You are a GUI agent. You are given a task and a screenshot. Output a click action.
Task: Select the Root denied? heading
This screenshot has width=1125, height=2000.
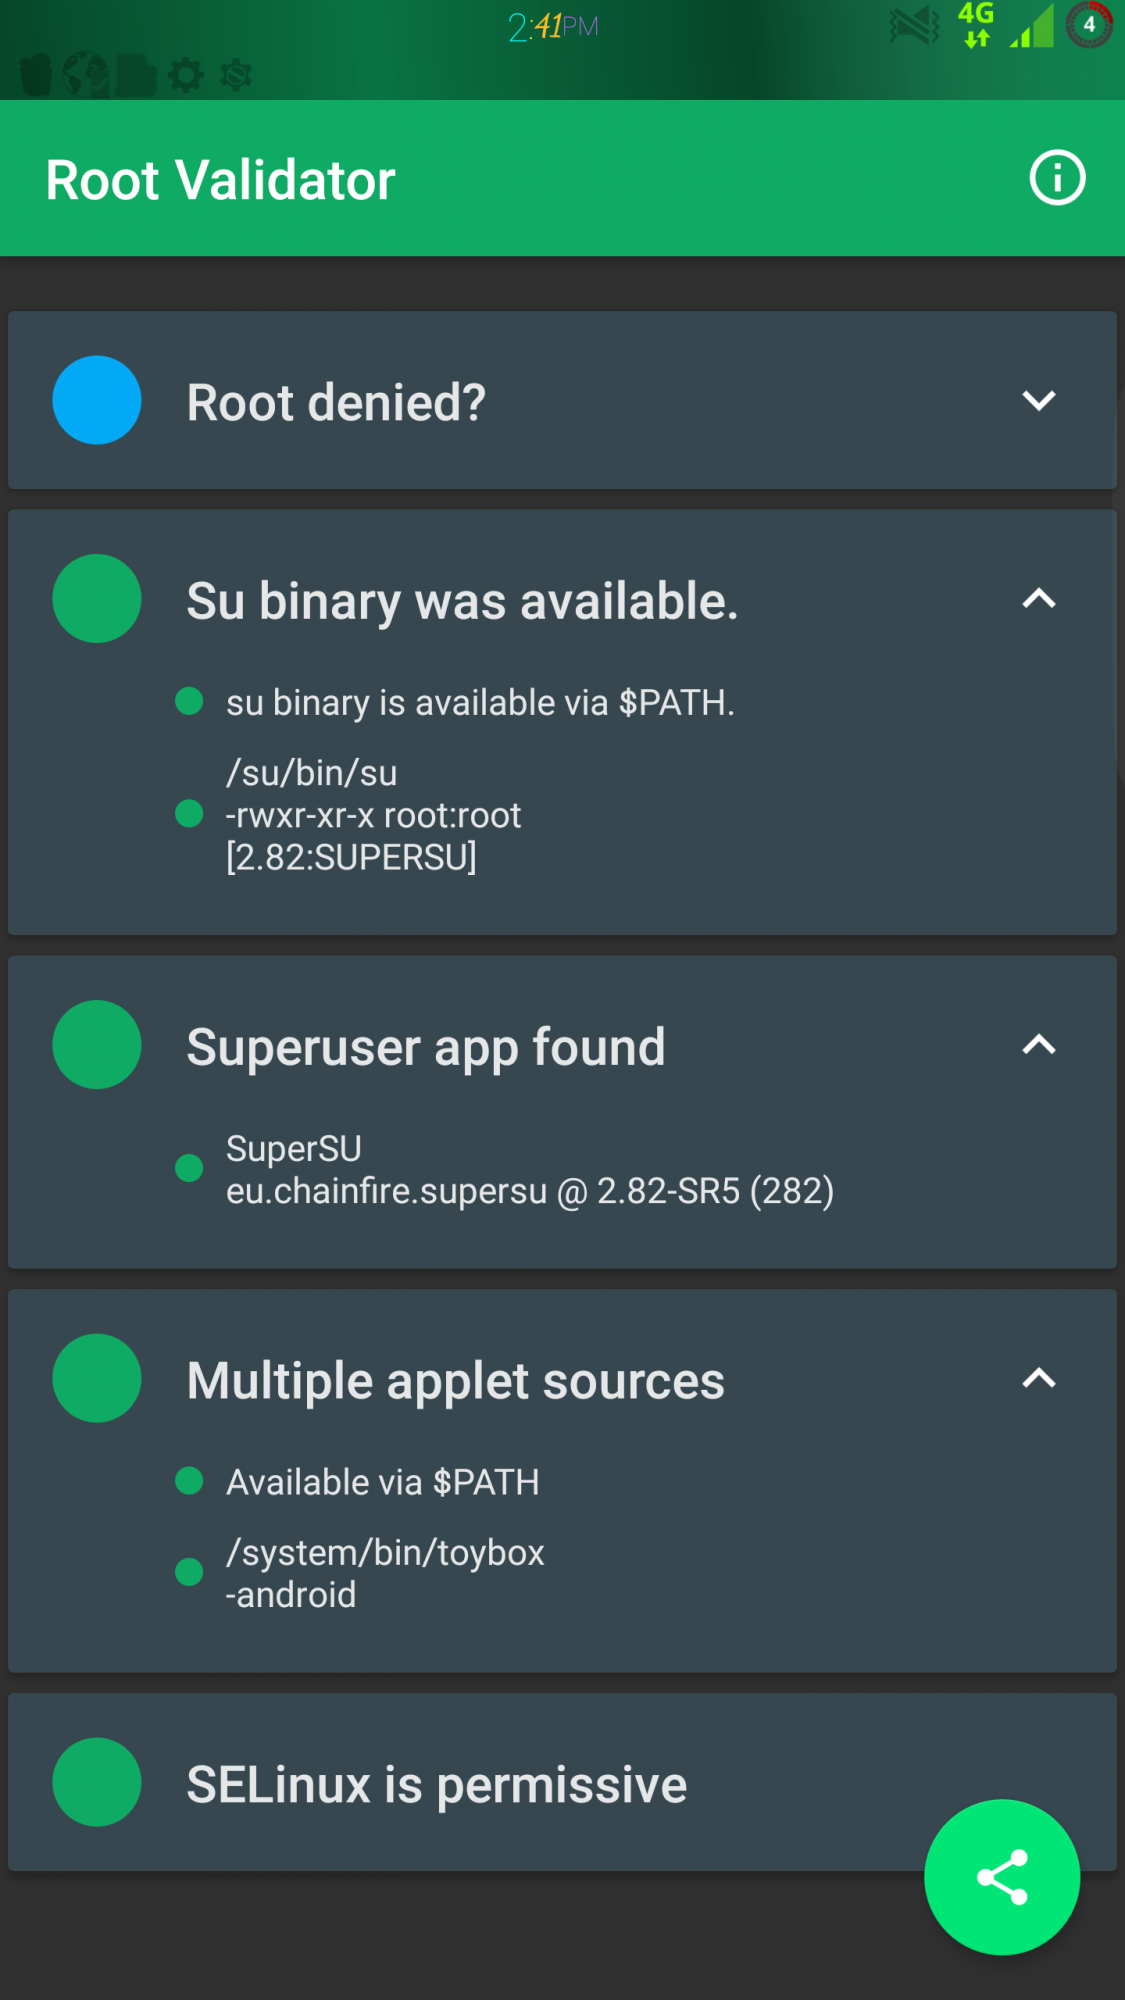(x=336, y=403)
